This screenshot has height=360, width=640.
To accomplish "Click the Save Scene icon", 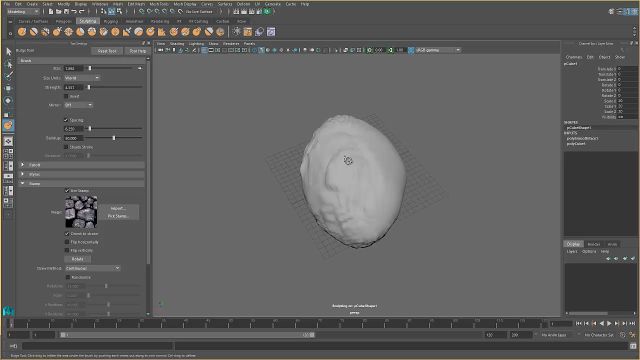I will pos(66,11).
